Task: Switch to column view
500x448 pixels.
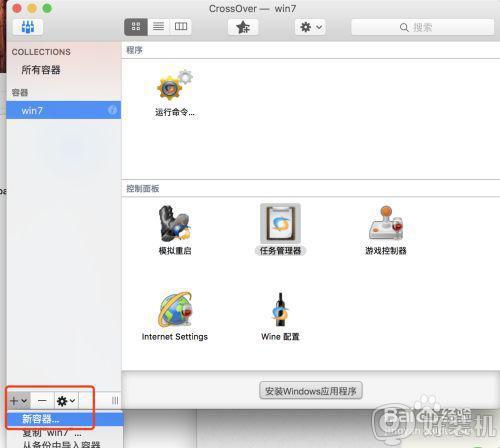Action: (x=181, y=27)
